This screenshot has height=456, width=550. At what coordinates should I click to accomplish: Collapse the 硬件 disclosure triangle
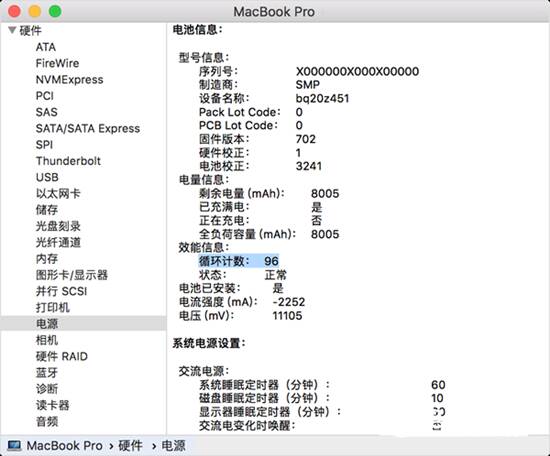pyautogui.click(x=12, y=30)
